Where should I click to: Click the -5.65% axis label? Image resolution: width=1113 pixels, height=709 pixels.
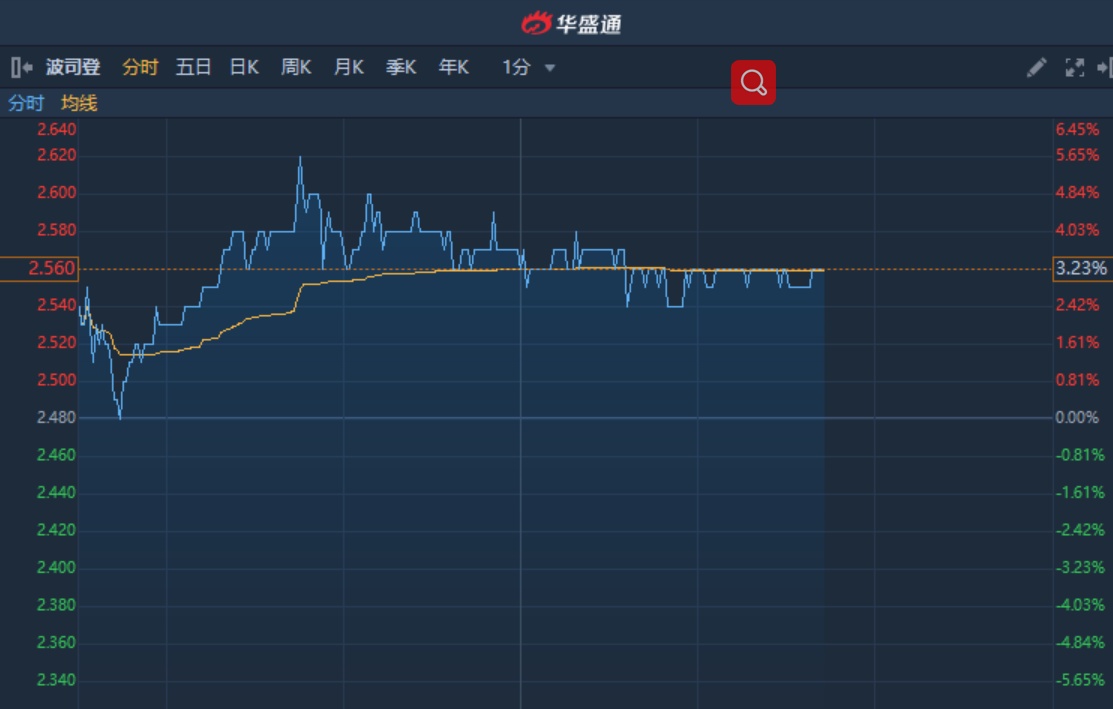(1080, 681)
